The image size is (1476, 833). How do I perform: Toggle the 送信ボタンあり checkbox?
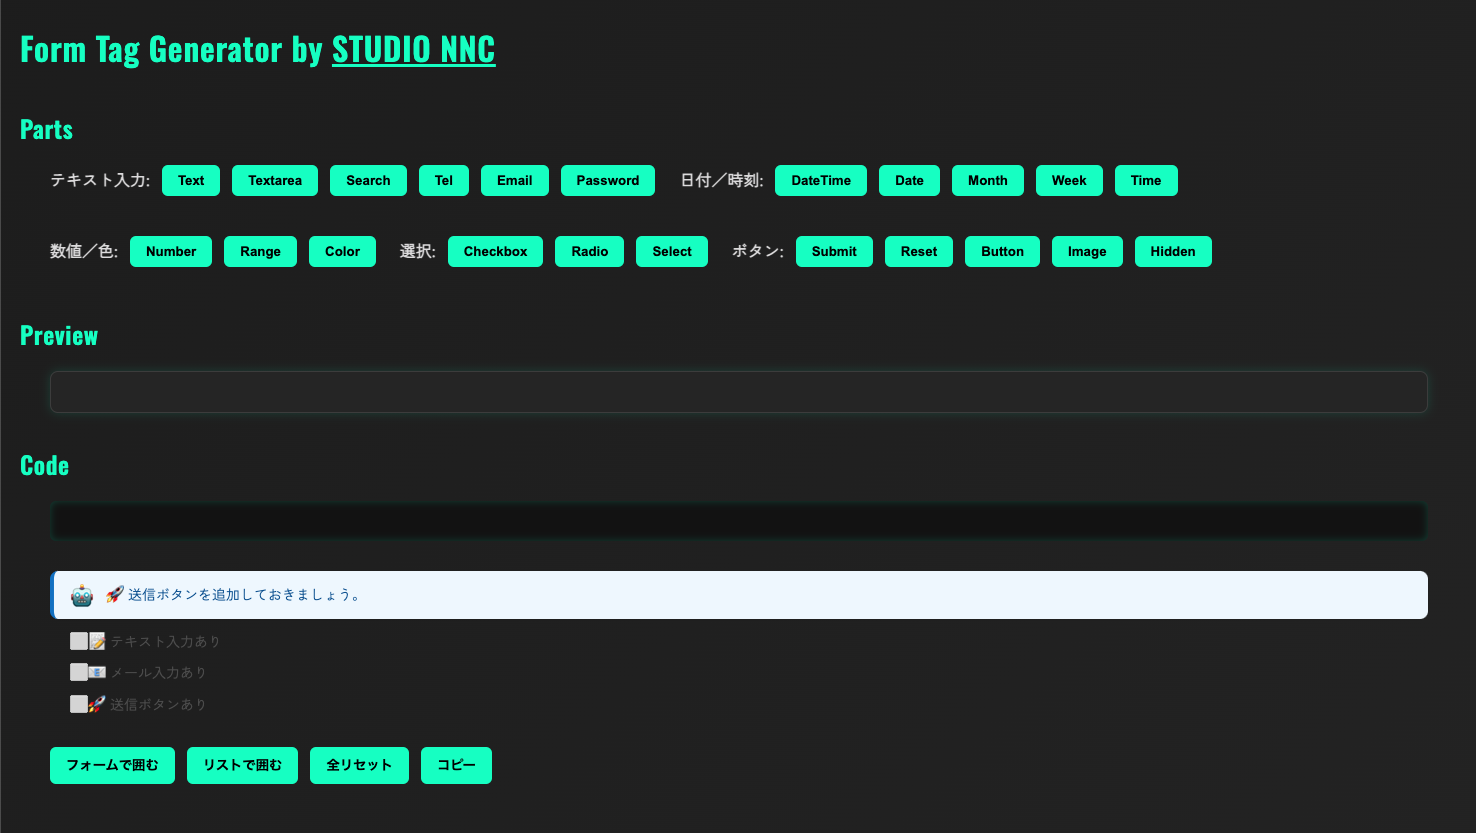tap(79, 703)
